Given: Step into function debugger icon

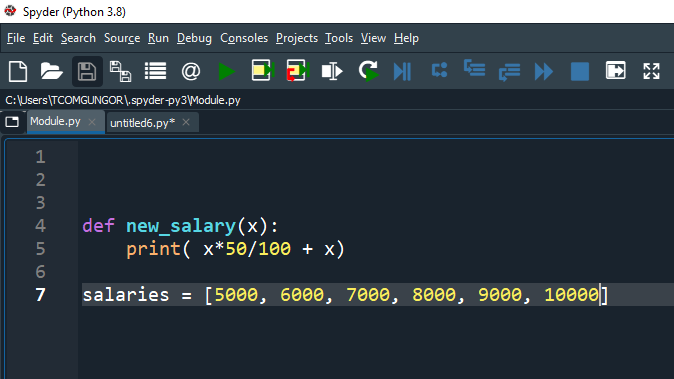Looking at the screenshot, I should (x=475, y=69).
